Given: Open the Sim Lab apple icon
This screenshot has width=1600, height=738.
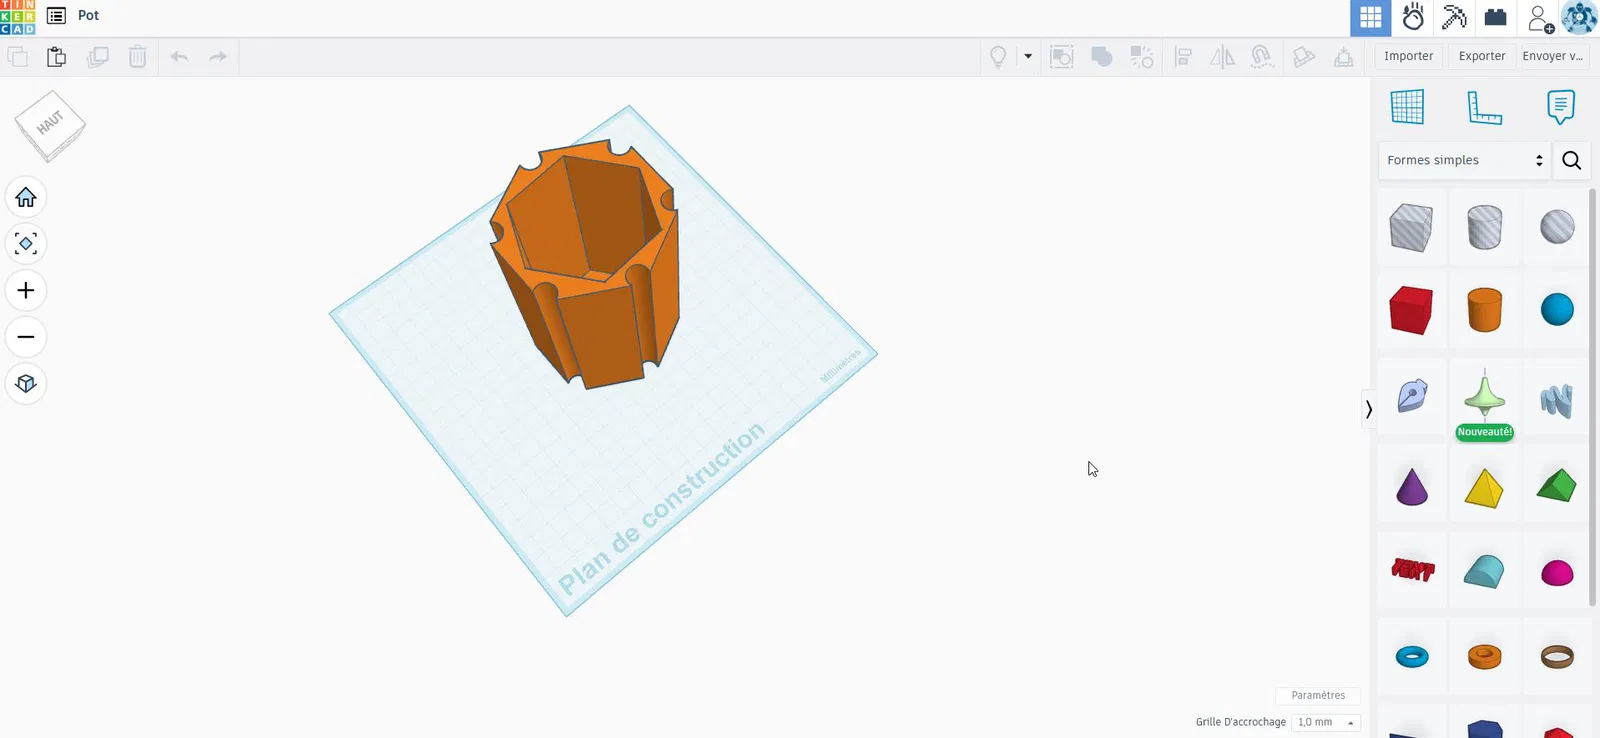Looking at the screenshot, I should [x=1413, y=17].
